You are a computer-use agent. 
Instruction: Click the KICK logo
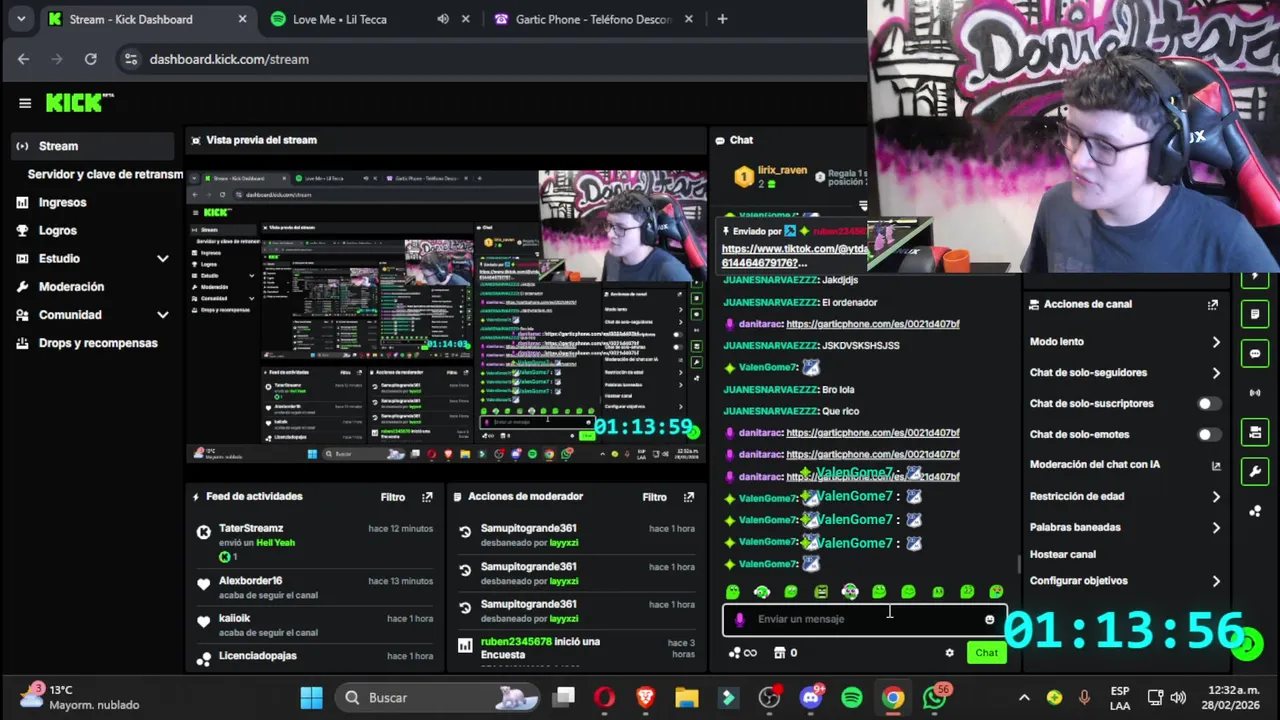(80, 103)
